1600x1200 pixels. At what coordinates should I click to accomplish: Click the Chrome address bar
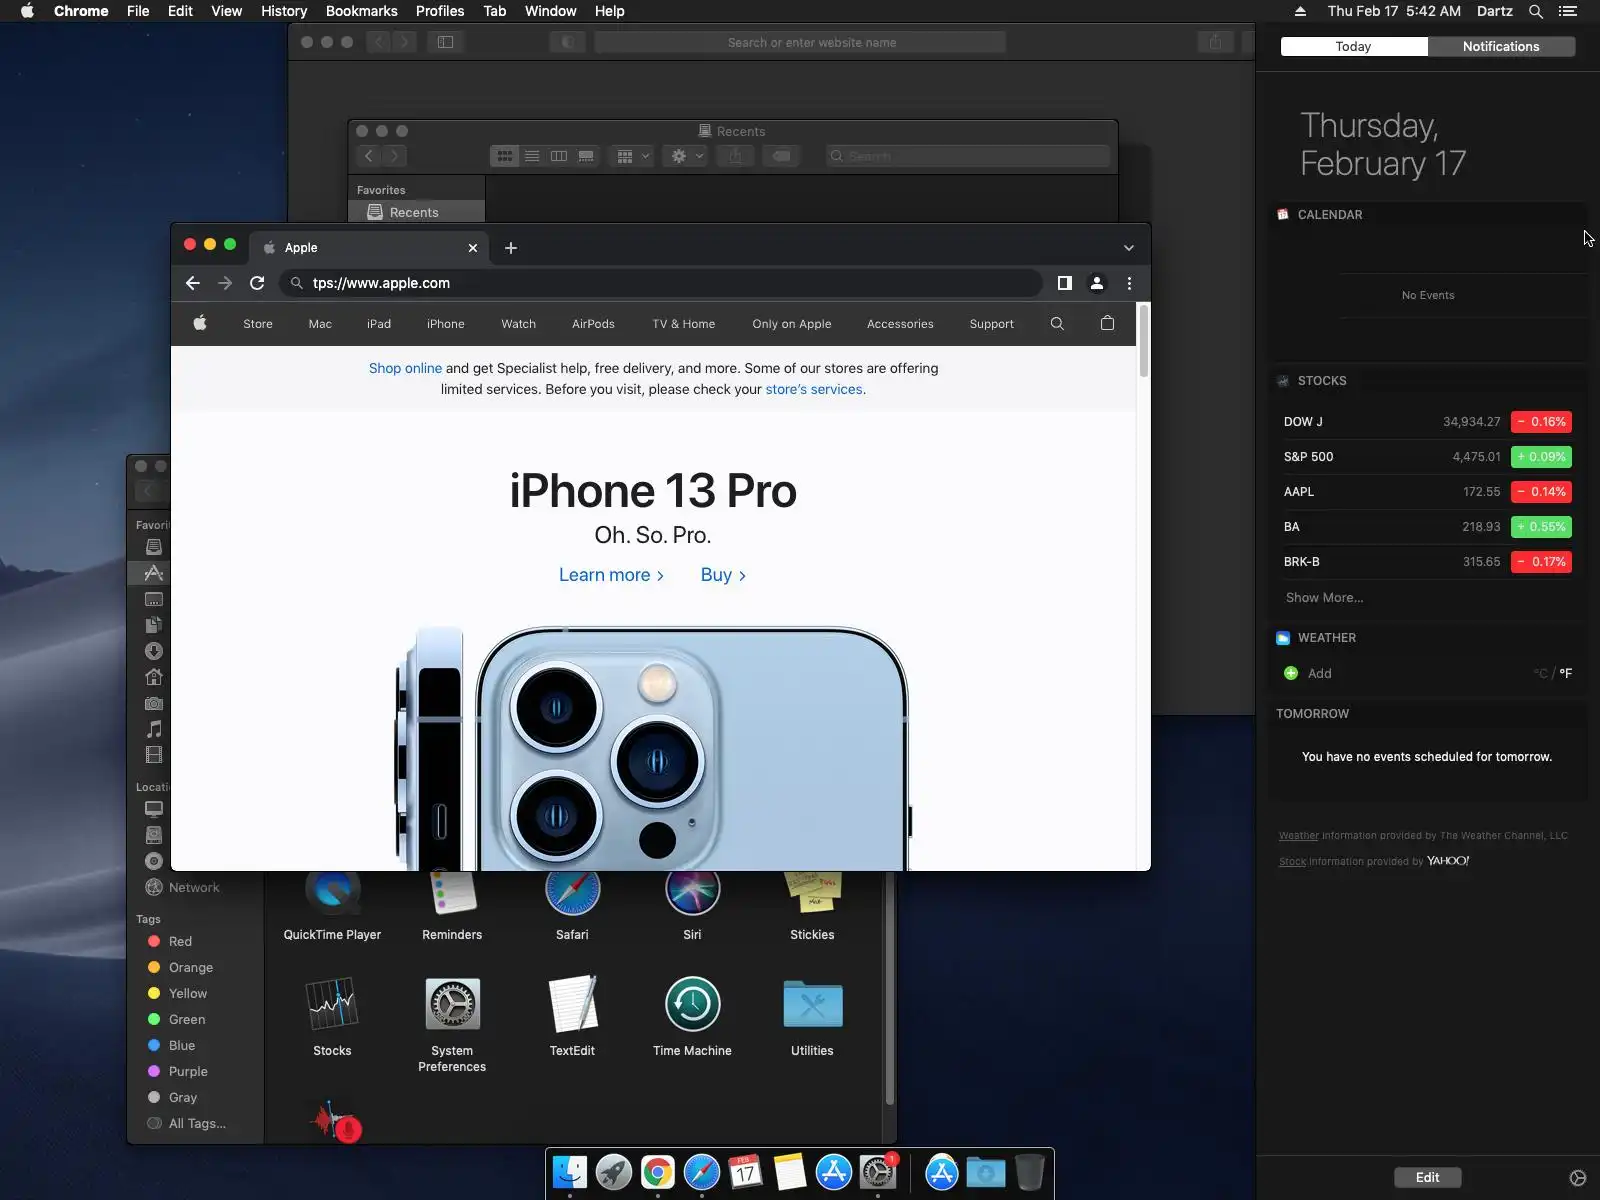click(x=660, y=283)
